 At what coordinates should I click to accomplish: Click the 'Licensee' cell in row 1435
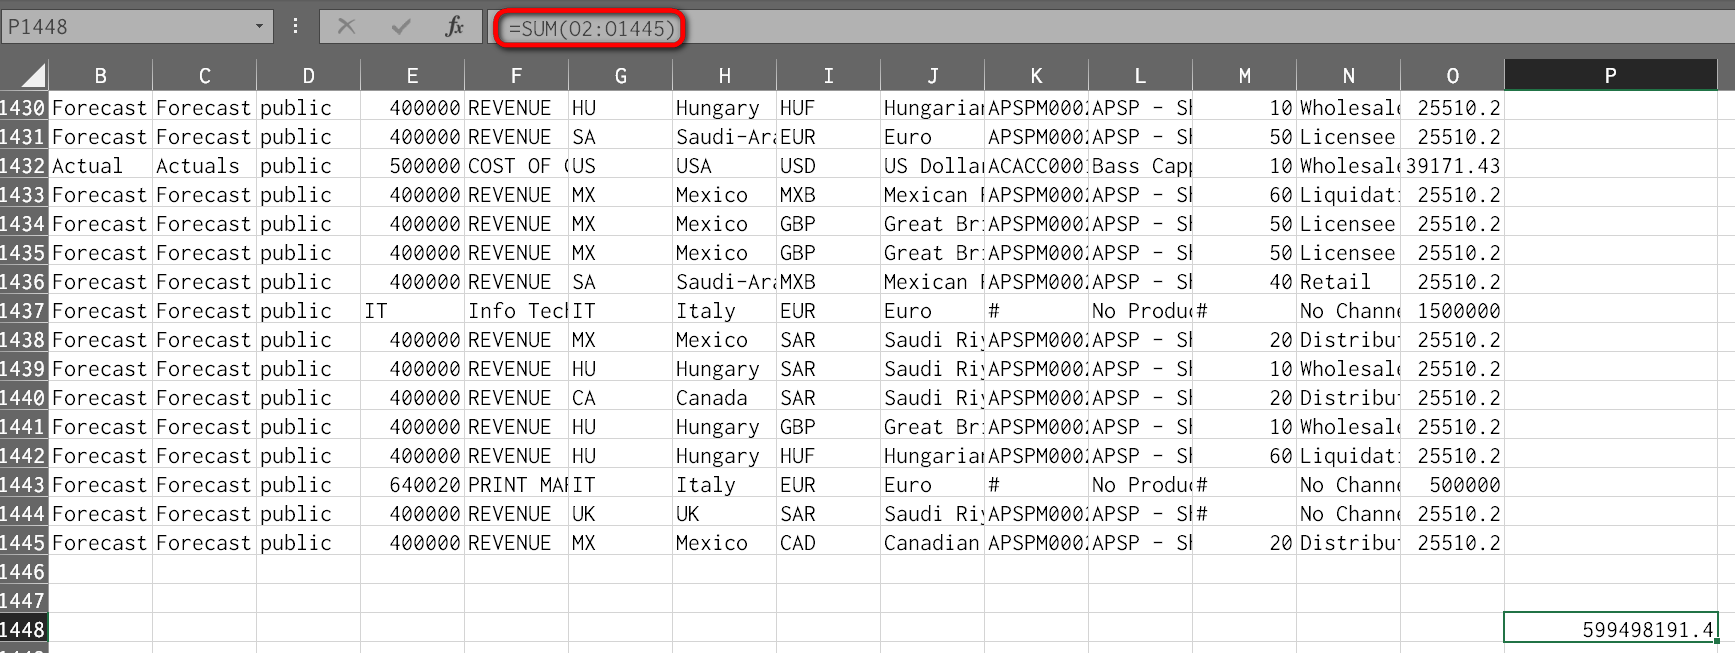[1349, 253]
